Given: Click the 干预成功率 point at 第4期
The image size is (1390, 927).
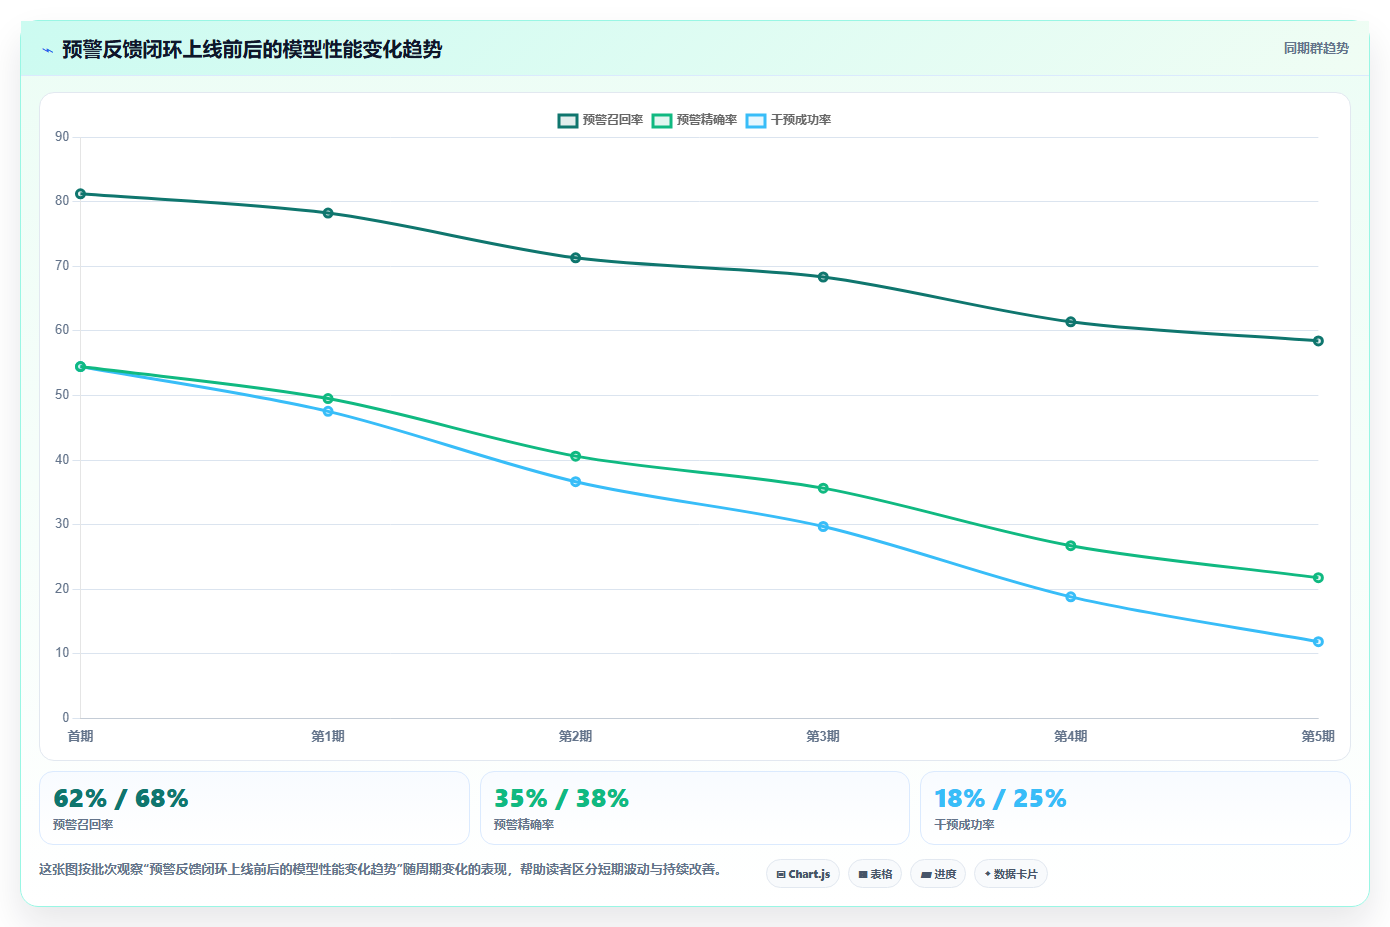Looking at the screenshot, I should click(x=1071, y=597).
